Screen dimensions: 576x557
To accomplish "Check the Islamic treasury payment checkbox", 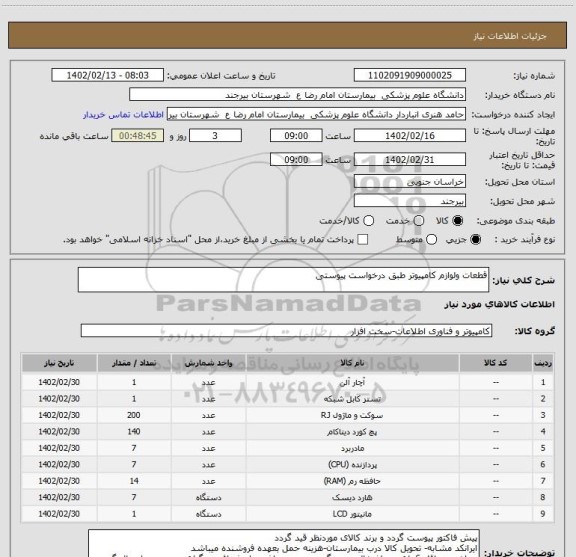I will pyautogui.click(x=363, y=240).
